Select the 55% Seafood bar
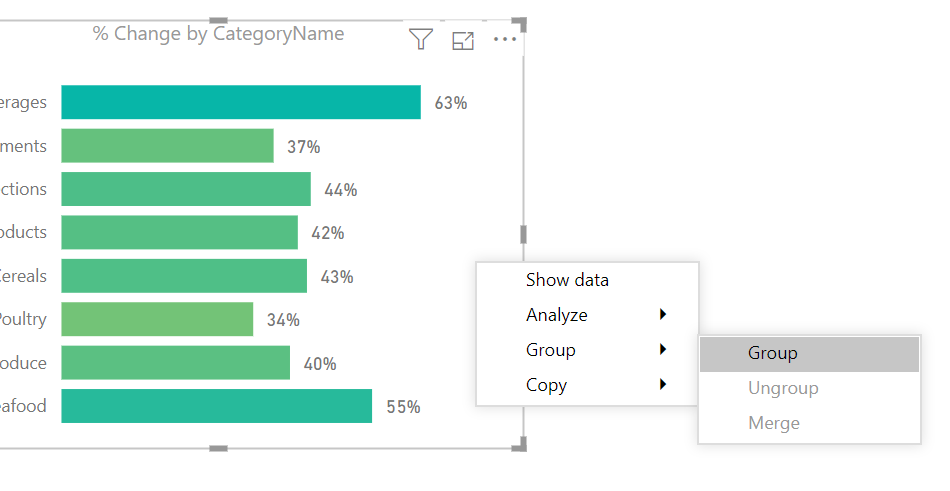 point(217,406)
